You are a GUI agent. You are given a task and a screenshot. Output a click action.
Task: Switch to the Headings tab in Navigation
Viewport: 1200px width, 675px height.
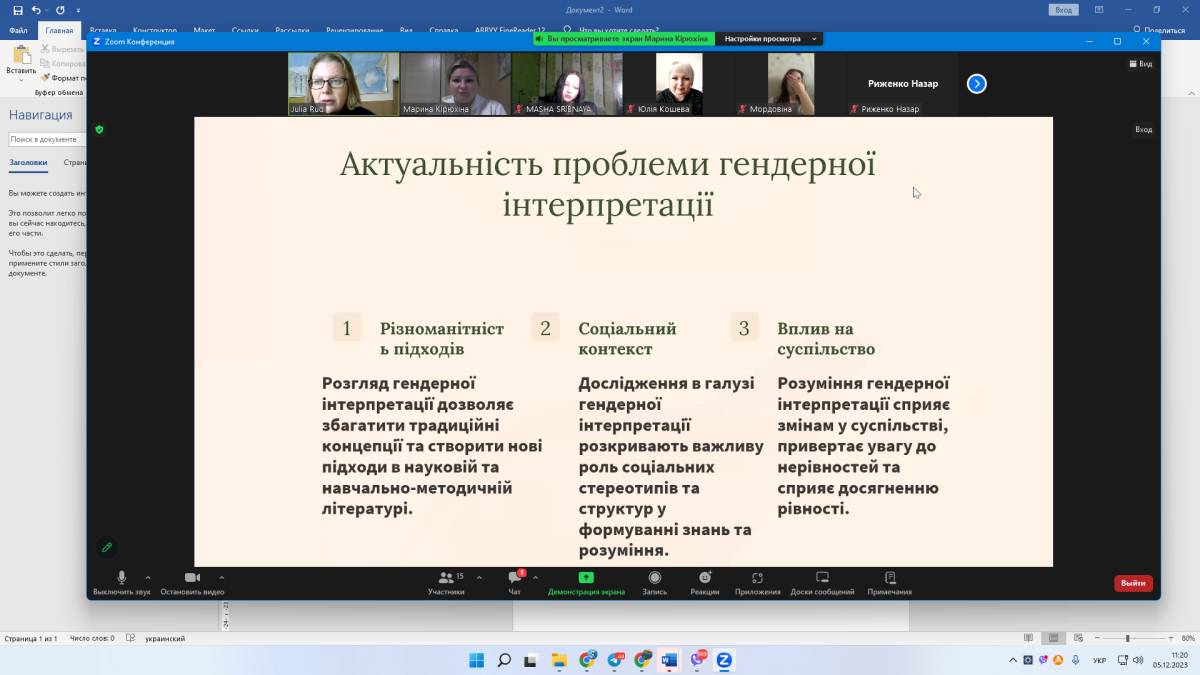28,162
